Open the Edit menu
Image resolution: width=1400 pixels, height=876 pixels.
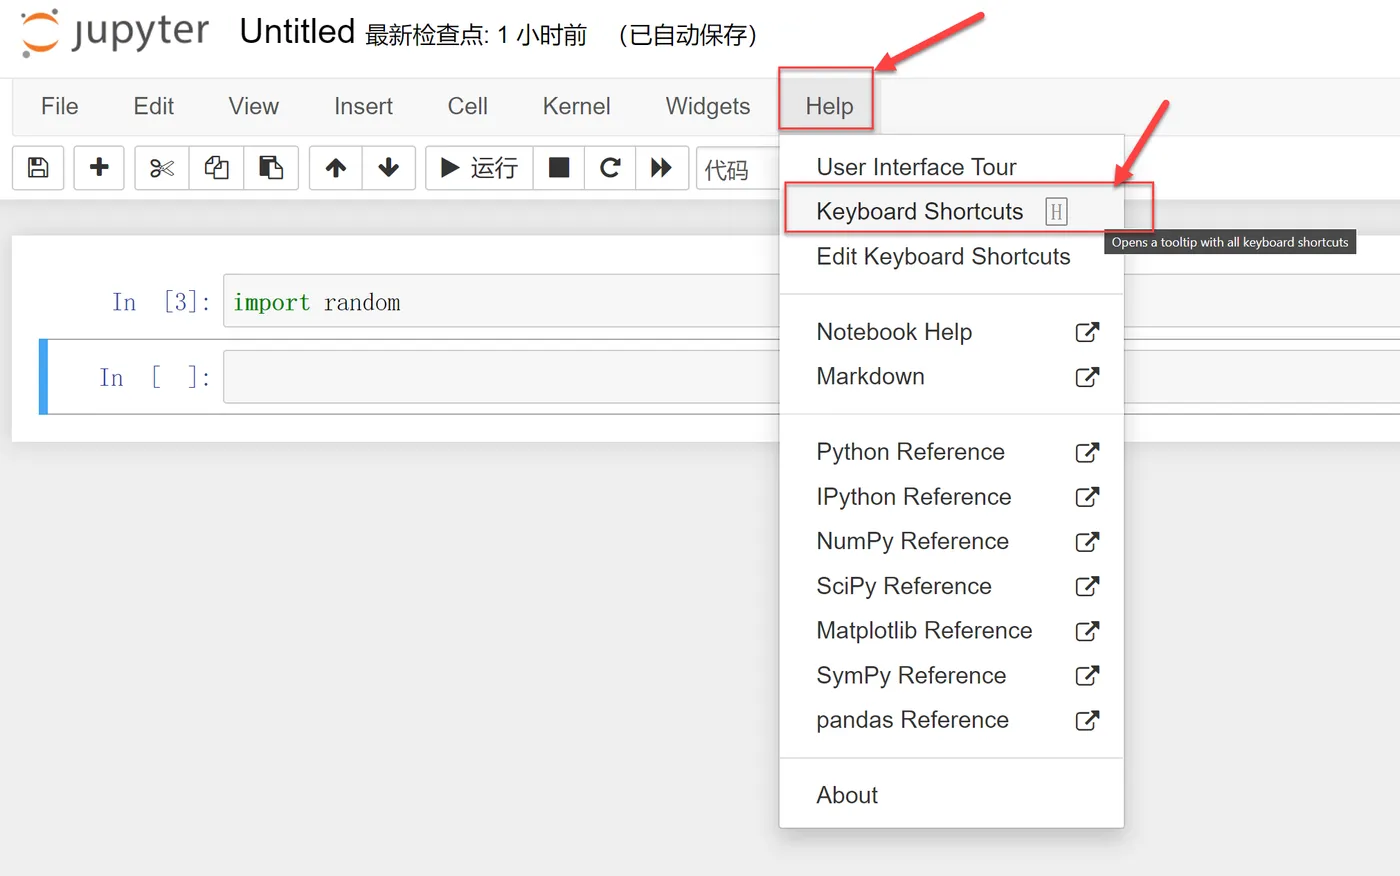coord(154,106)
